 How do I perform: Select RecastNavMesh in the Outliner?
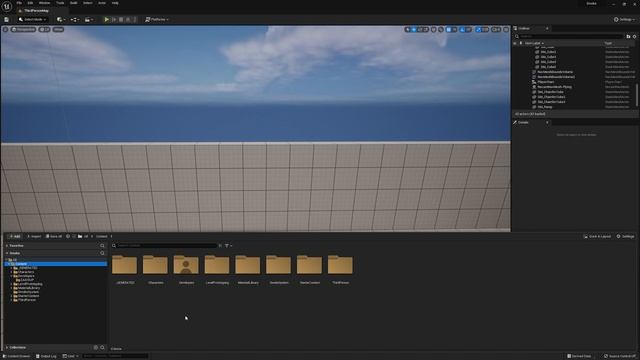click(x=554, y=87)
